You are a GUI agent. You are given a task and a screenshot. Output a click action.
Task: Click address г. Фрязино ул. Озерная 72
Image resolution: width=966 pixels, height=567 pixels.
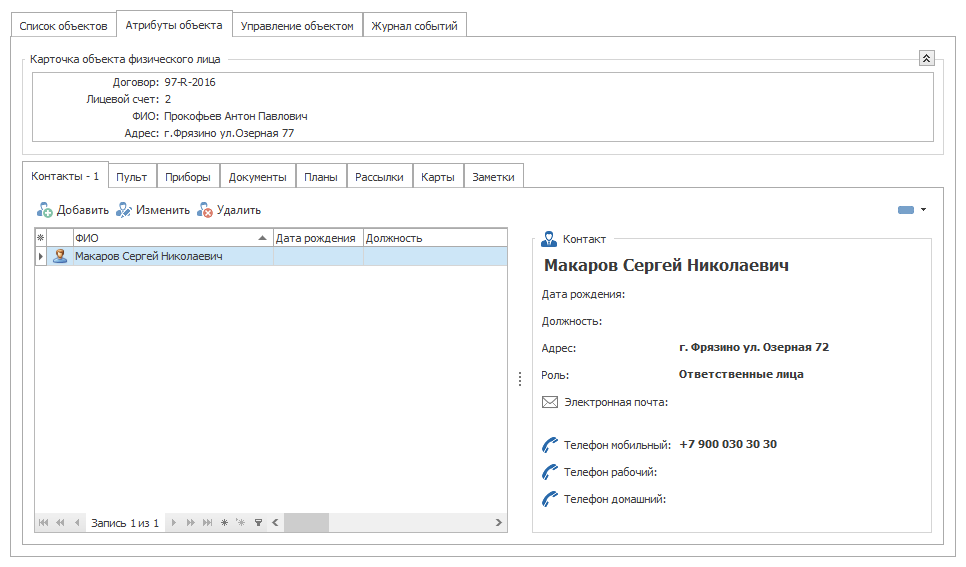(754, 347)
